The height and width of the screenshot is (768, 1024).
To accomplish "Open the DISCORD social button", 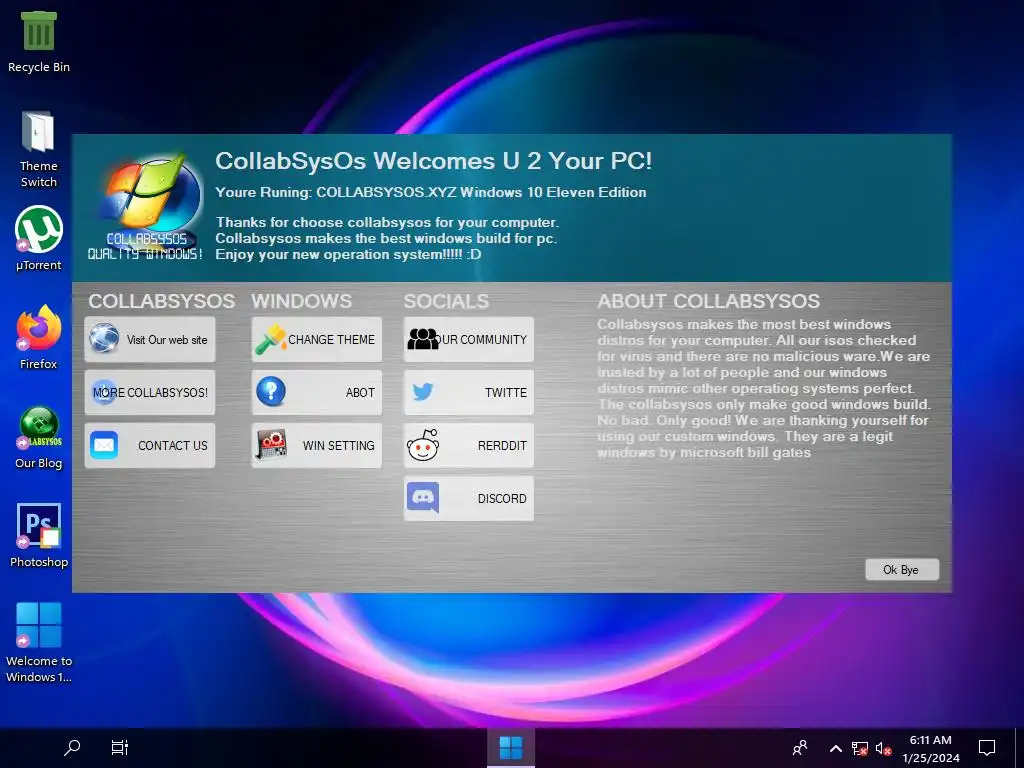I will point(469,498).
